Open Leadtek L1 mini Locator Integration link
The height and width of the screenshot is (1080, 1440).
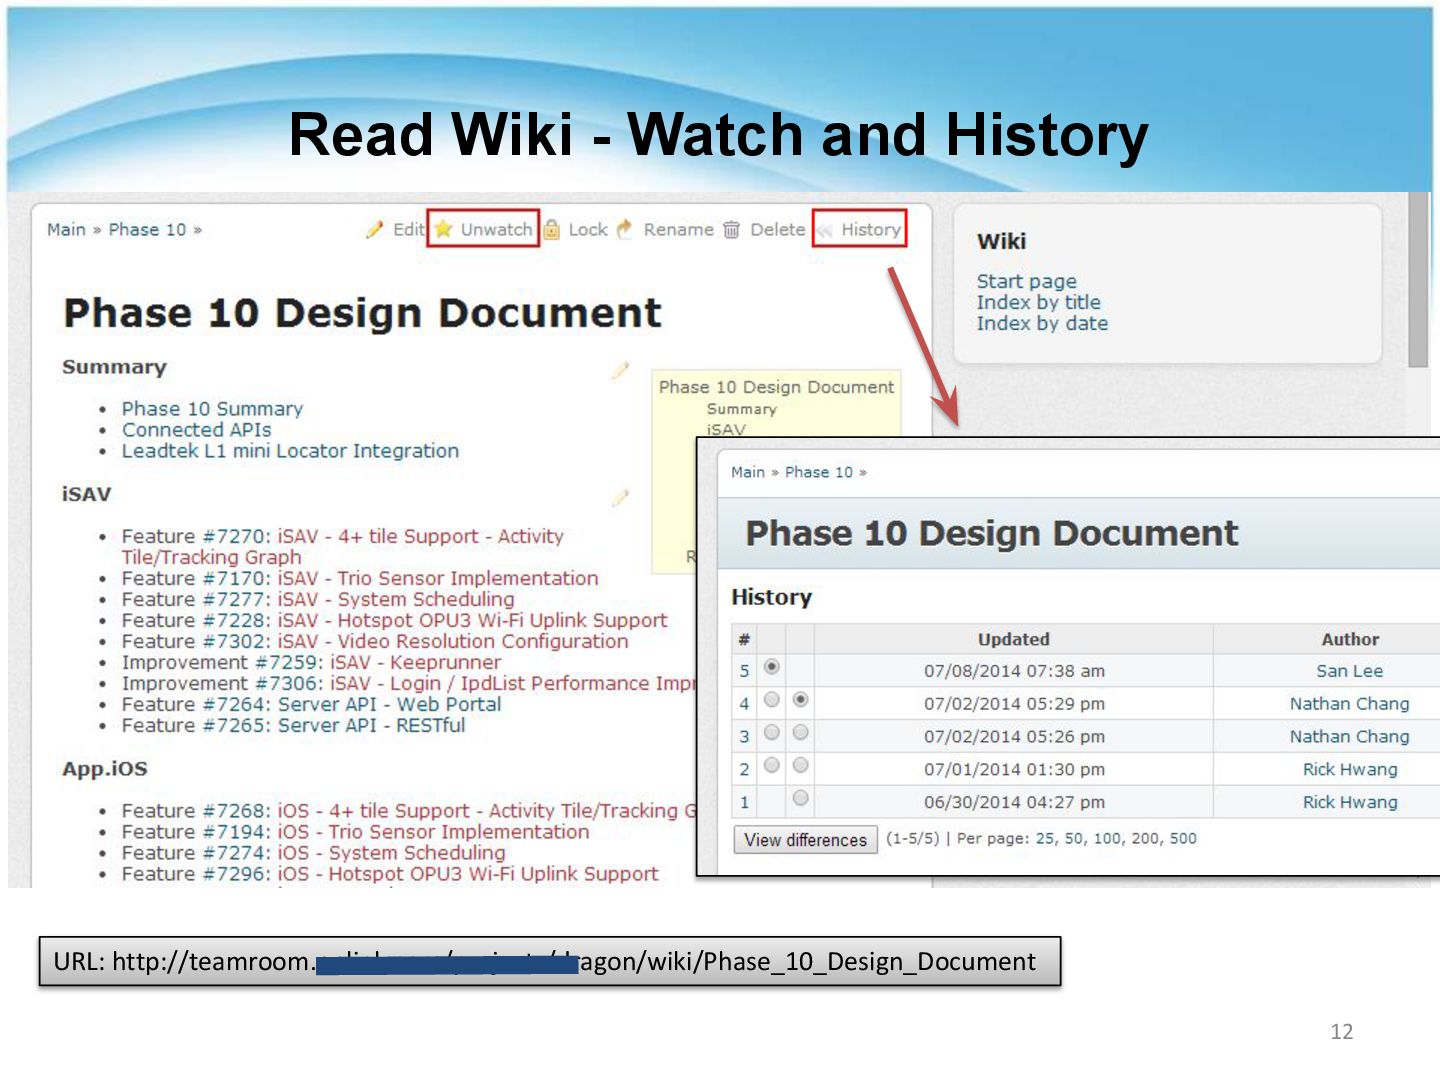290,451
